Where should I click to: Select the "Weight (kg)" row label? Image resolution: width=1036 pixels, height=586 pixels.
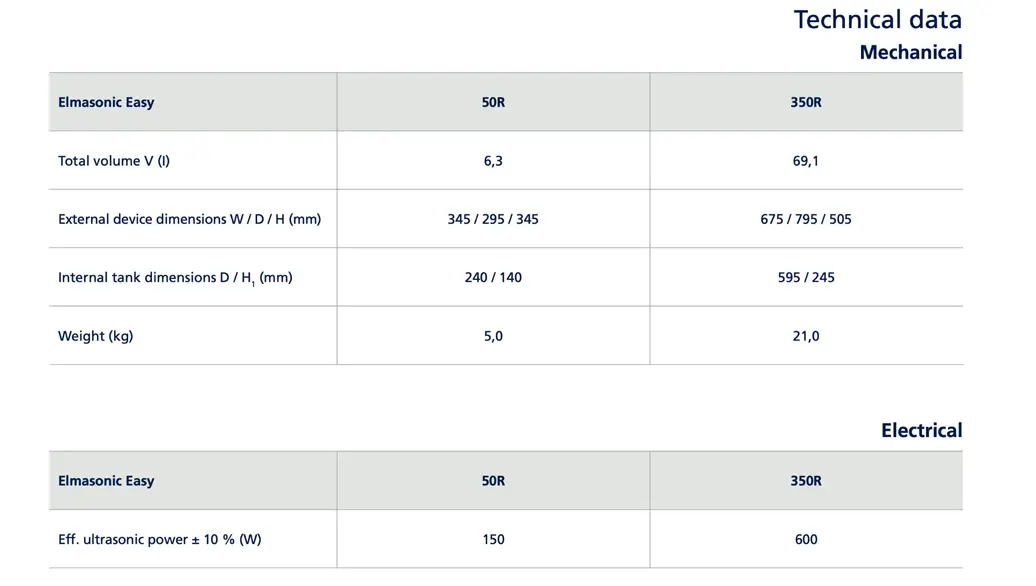click(x=96, y=336)
